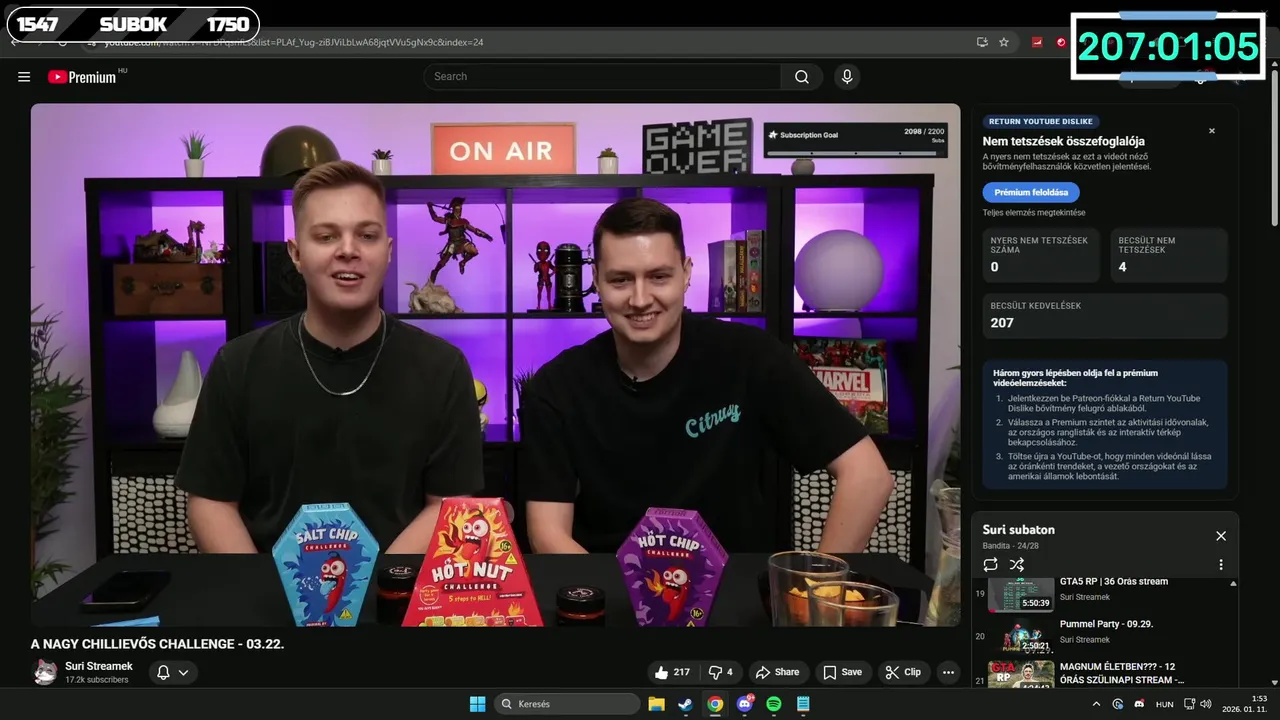The width and height of the screenshot is (1280, 720).
Task: Close the Return YouTube Dislike panel
Action: pyautogui.click(x=1212, y=131)
